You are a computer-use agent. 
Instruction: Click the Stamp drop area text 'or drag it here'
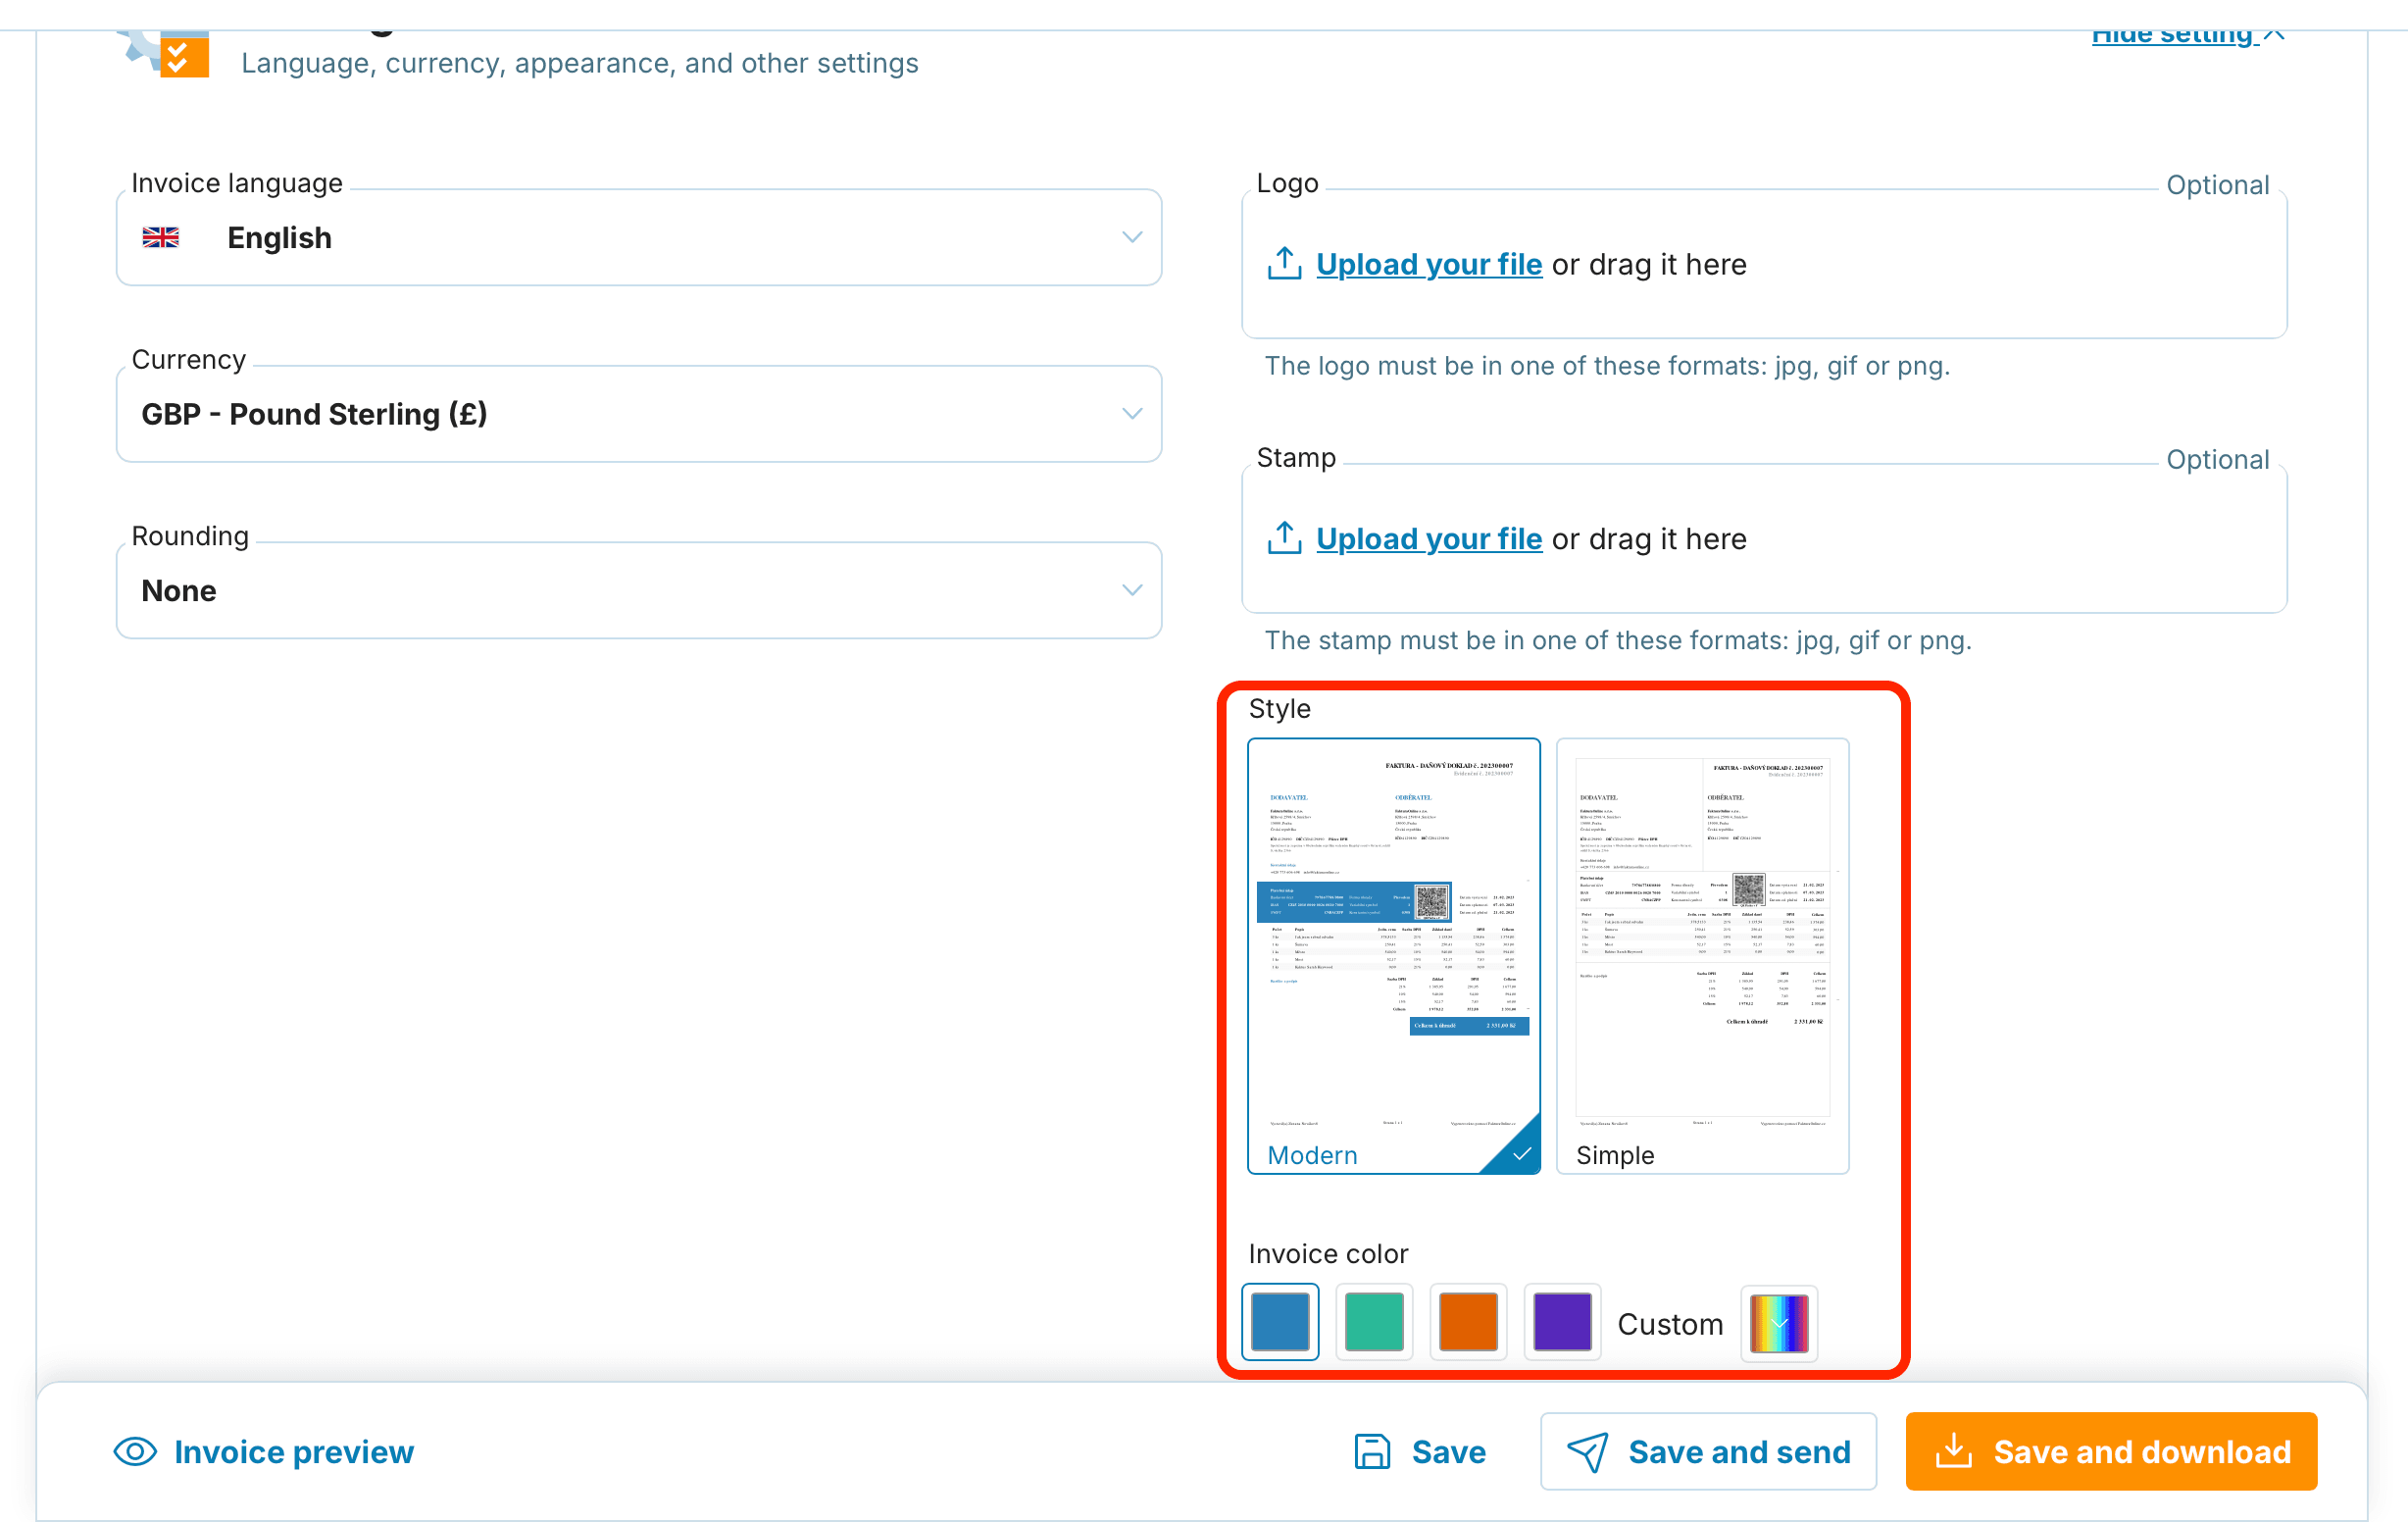1649,539
